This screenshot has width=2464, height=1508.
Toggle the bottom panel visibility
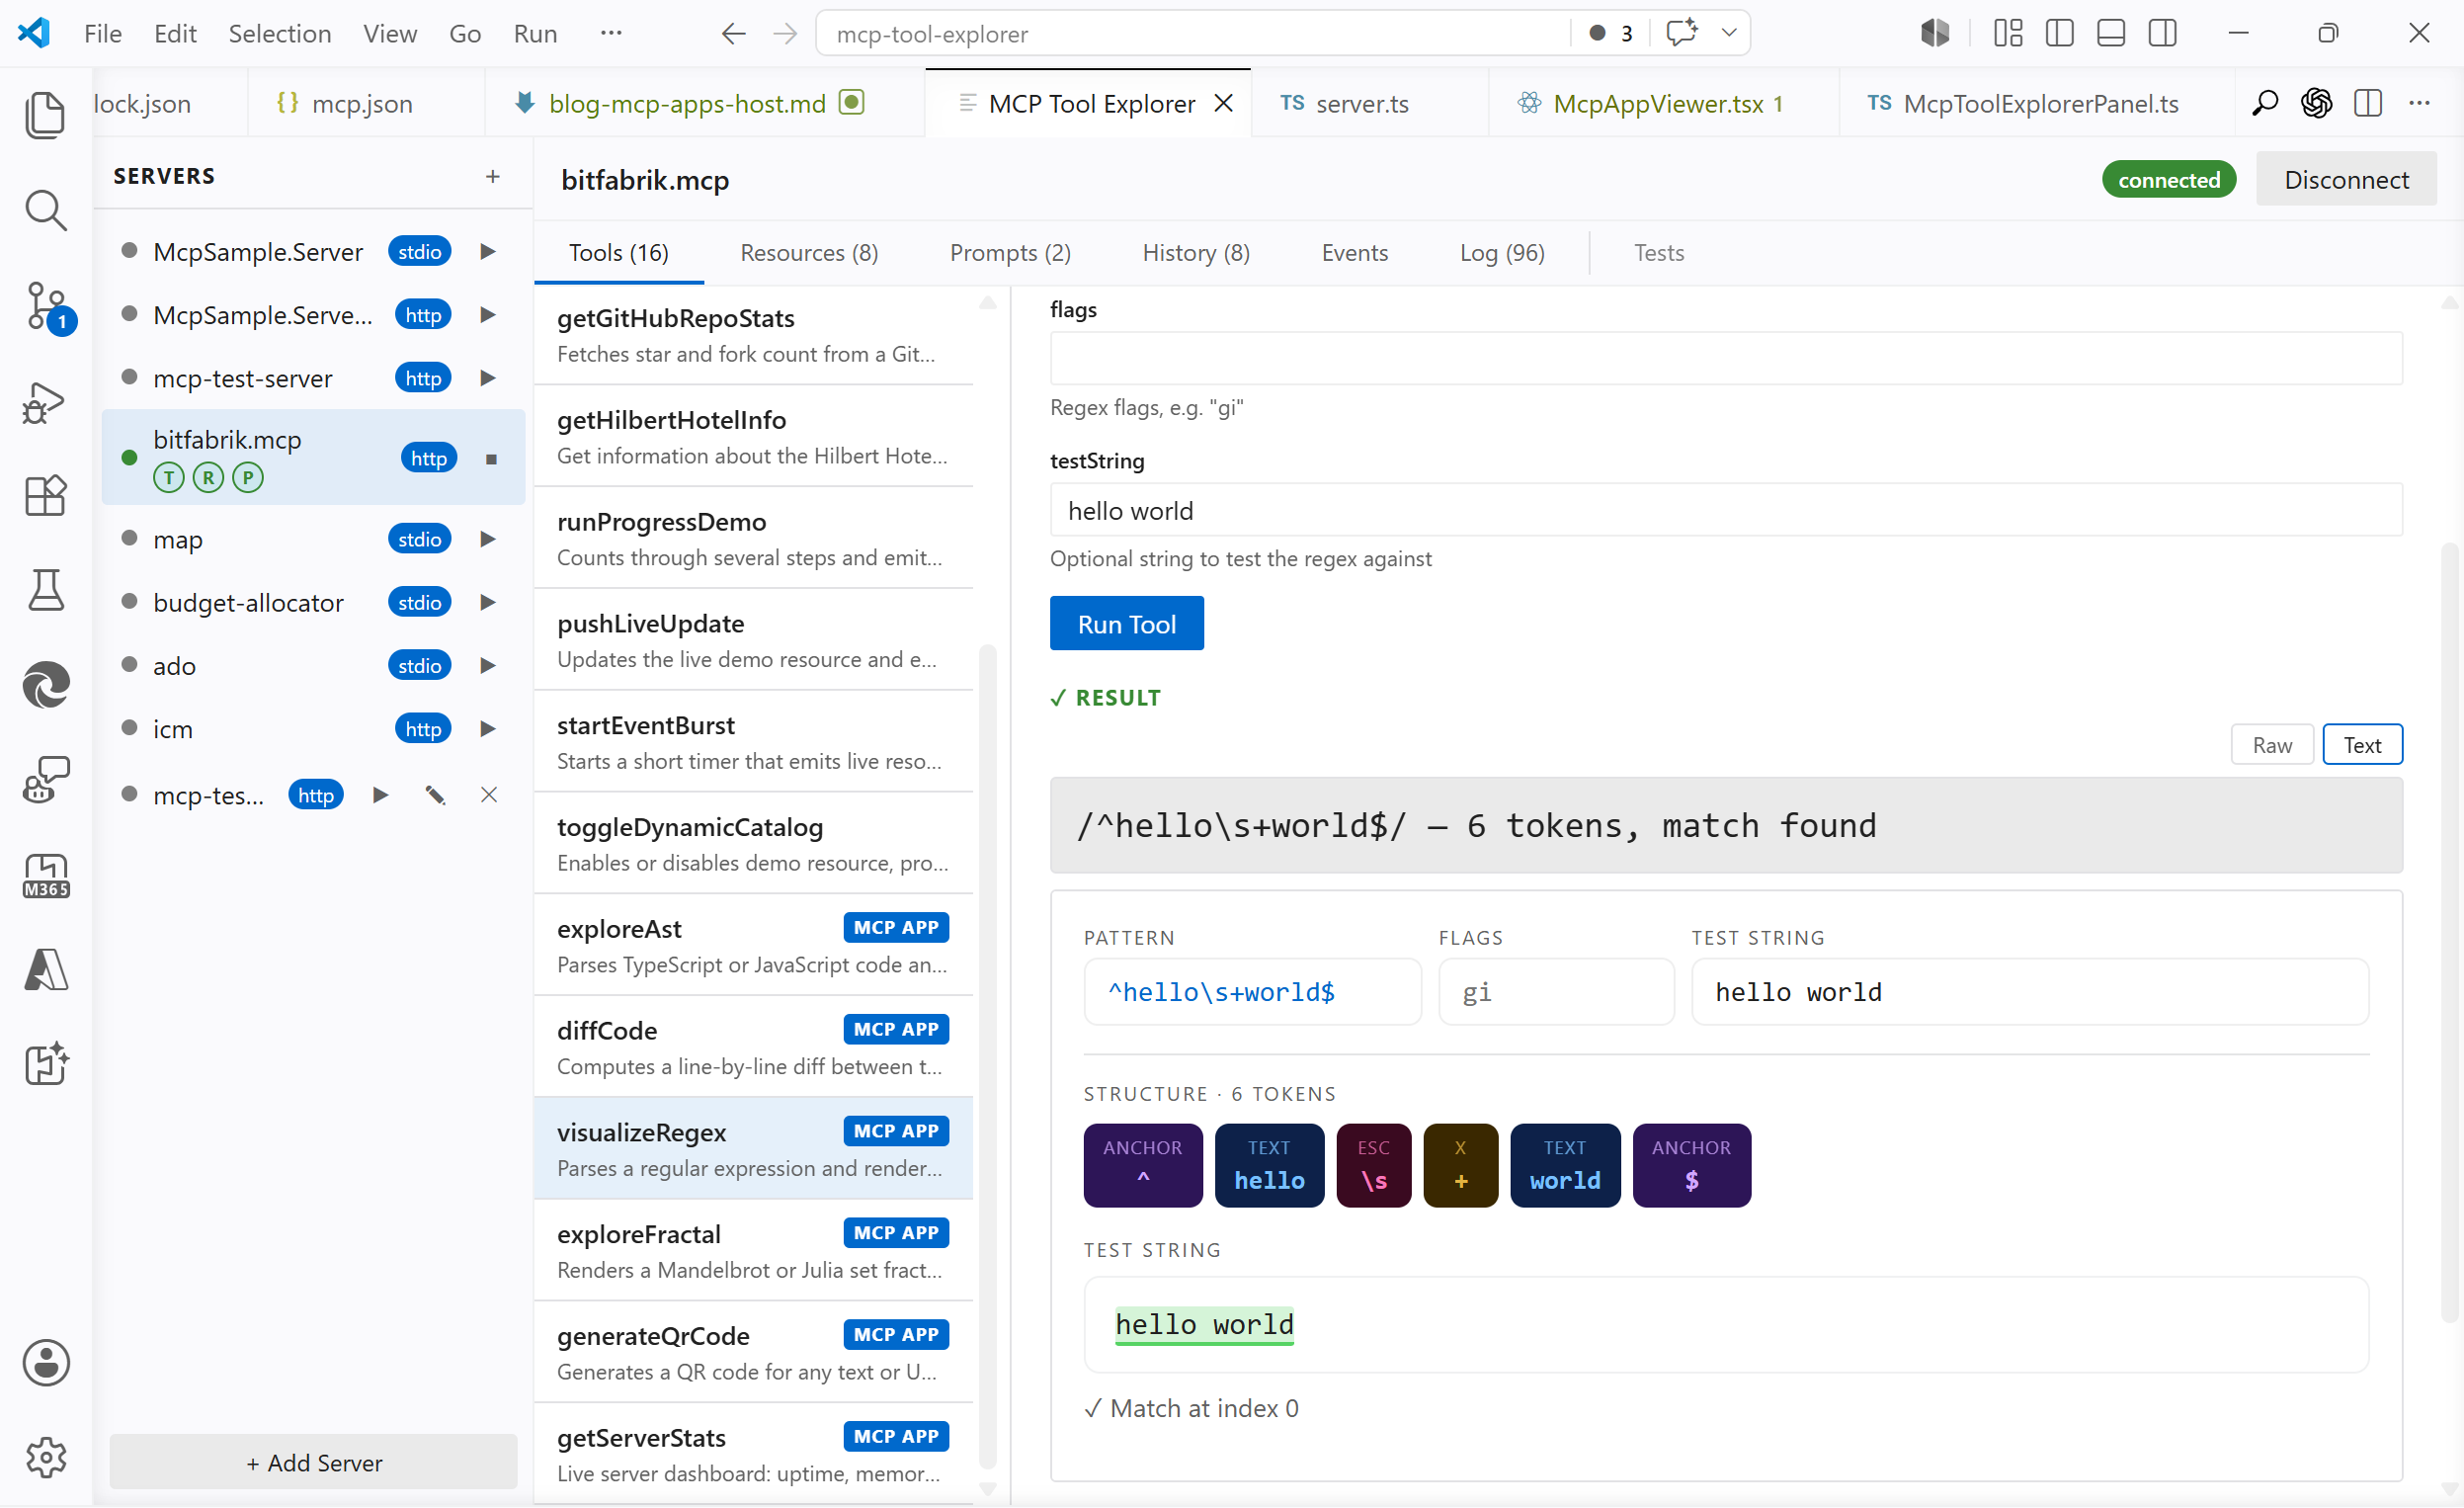[x=2111, y=33]
